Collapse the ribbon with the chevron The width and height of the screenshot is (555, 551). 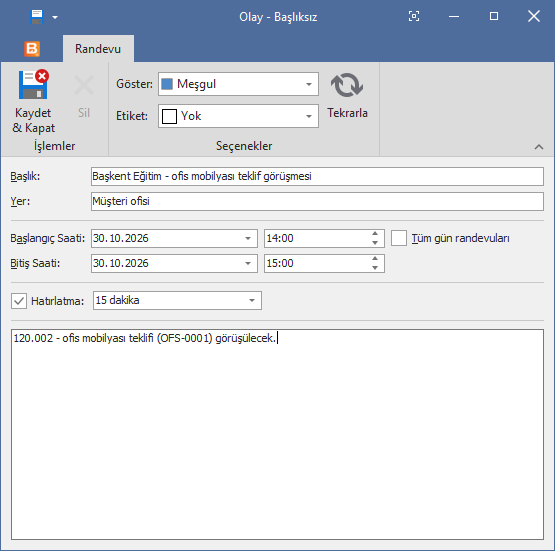pos(539,147)
